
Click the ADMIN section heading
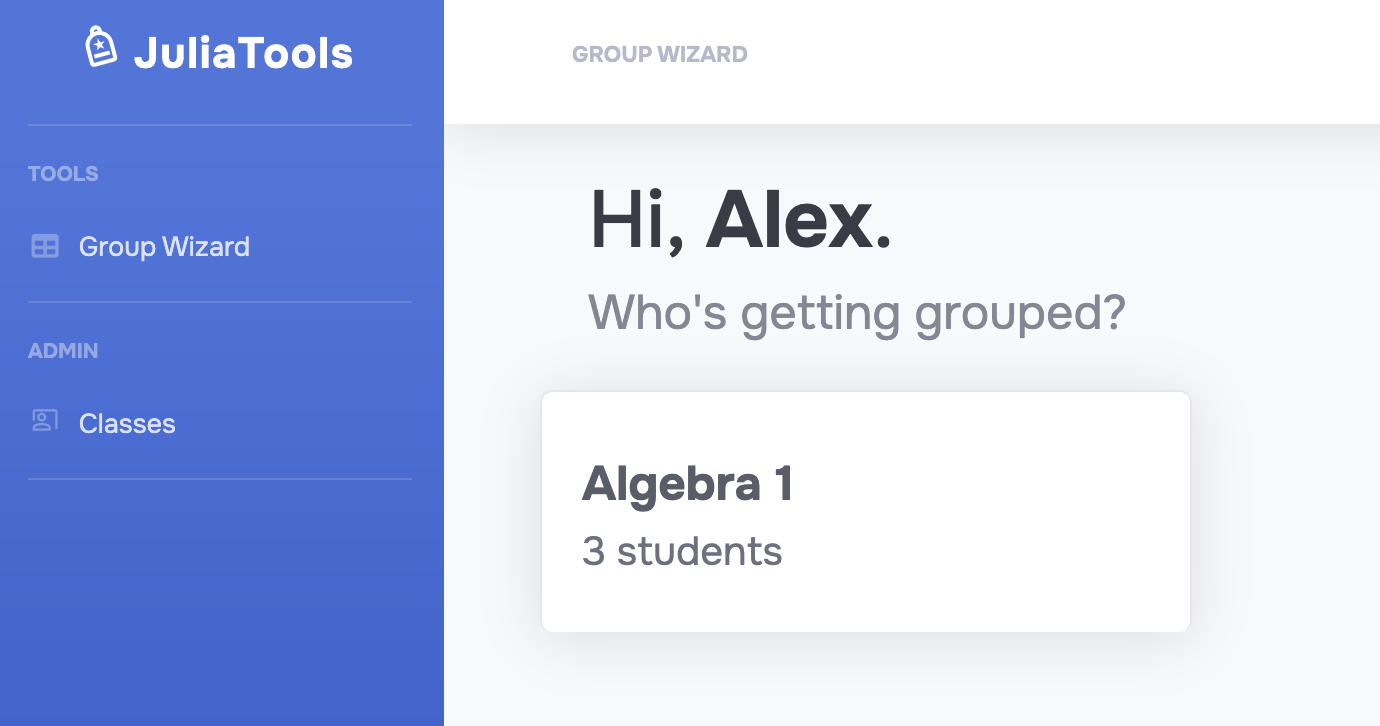tap(63, 351)
